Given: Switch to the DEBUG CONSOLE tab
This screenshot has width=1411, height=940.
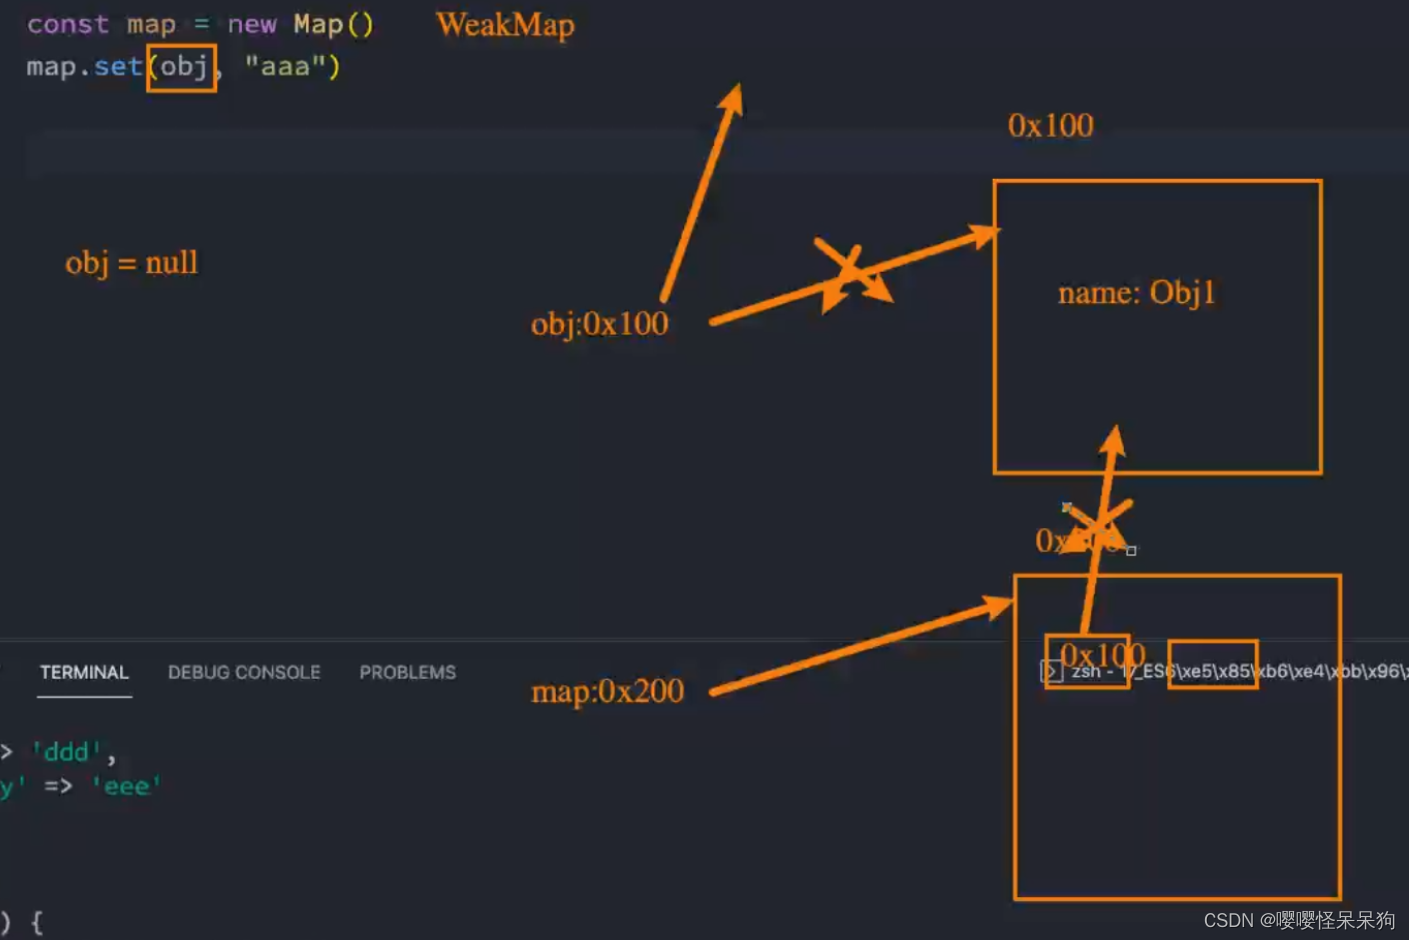Looking at the screenshot, I should click(244, 672).
